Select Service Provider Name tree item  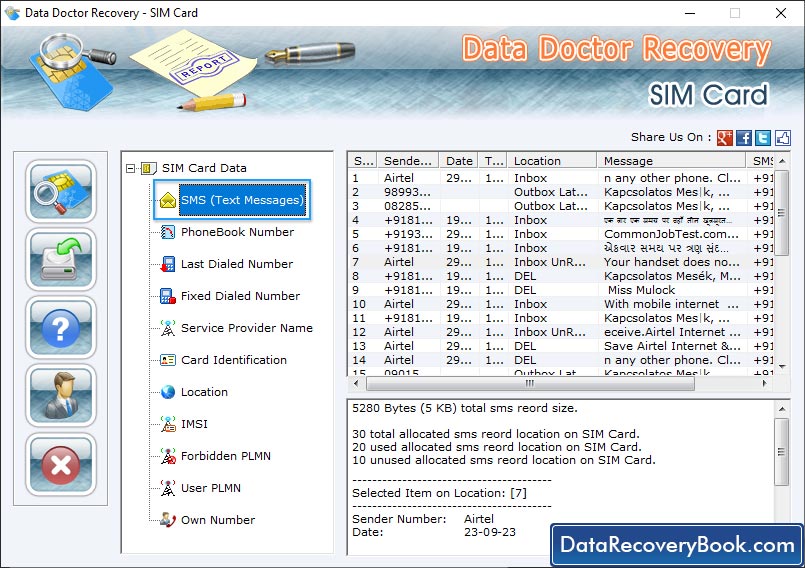pos(246,328)
